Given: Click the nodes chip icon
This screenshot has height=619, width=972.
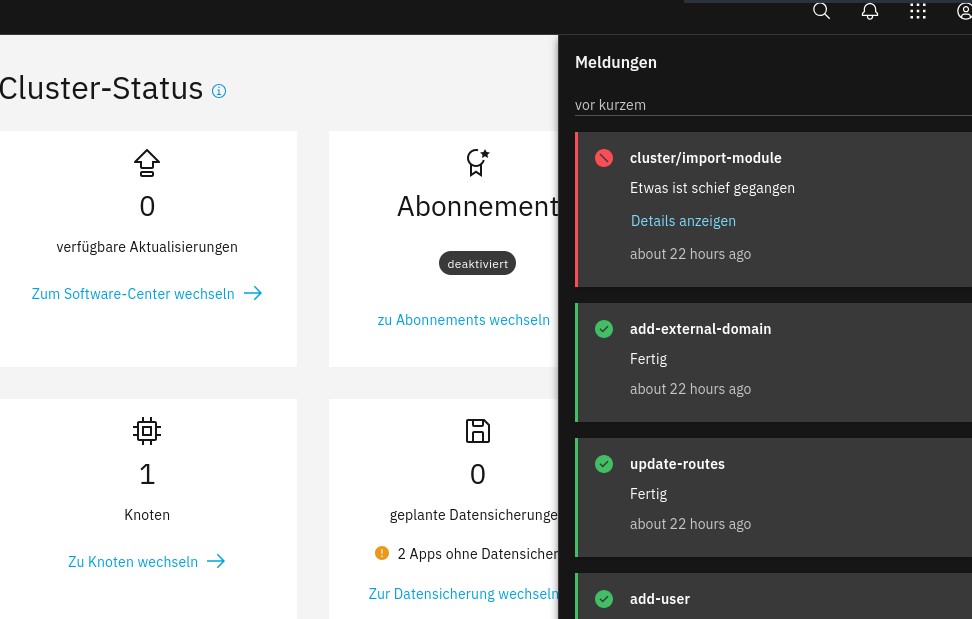Looking at the screenshot, I should pyautogui.click(x=147, y=431).
